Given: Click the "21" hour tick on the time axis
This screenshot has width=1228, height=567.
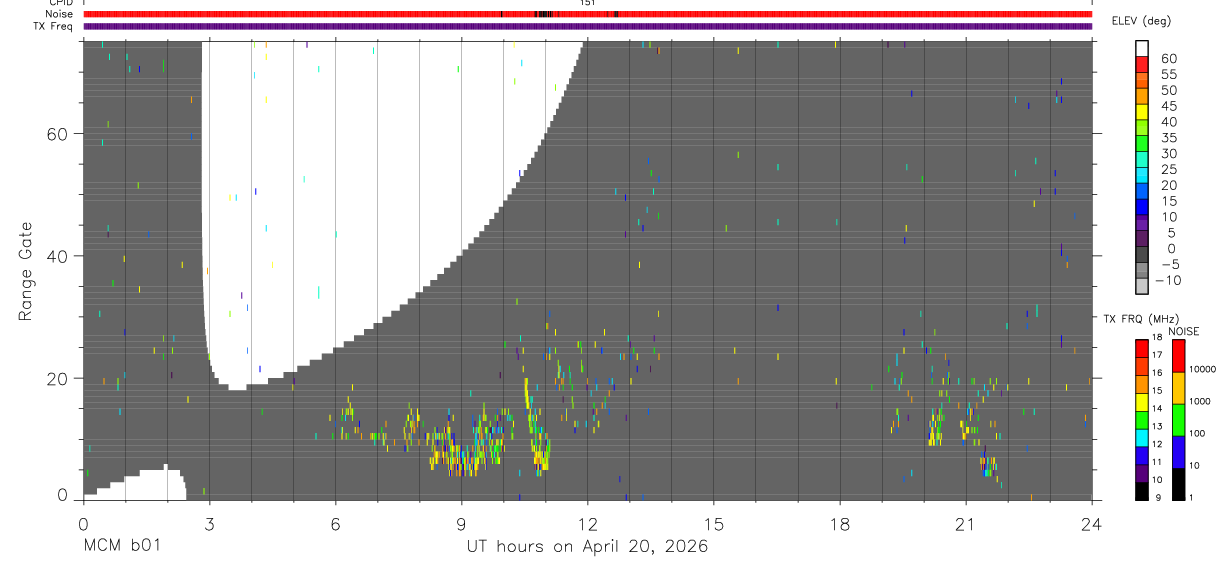Looking at the screenshot, I should (965, 522).
